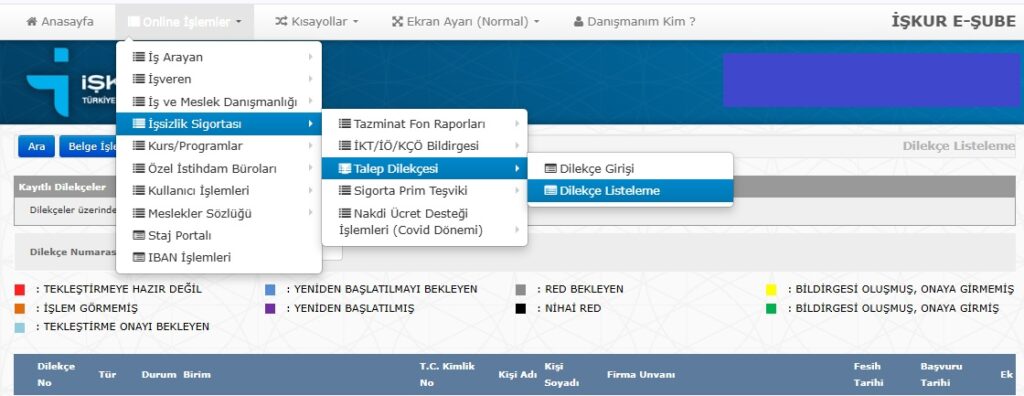
Task: Click the Kişi Soyadı column header
Action: (562, 374)
